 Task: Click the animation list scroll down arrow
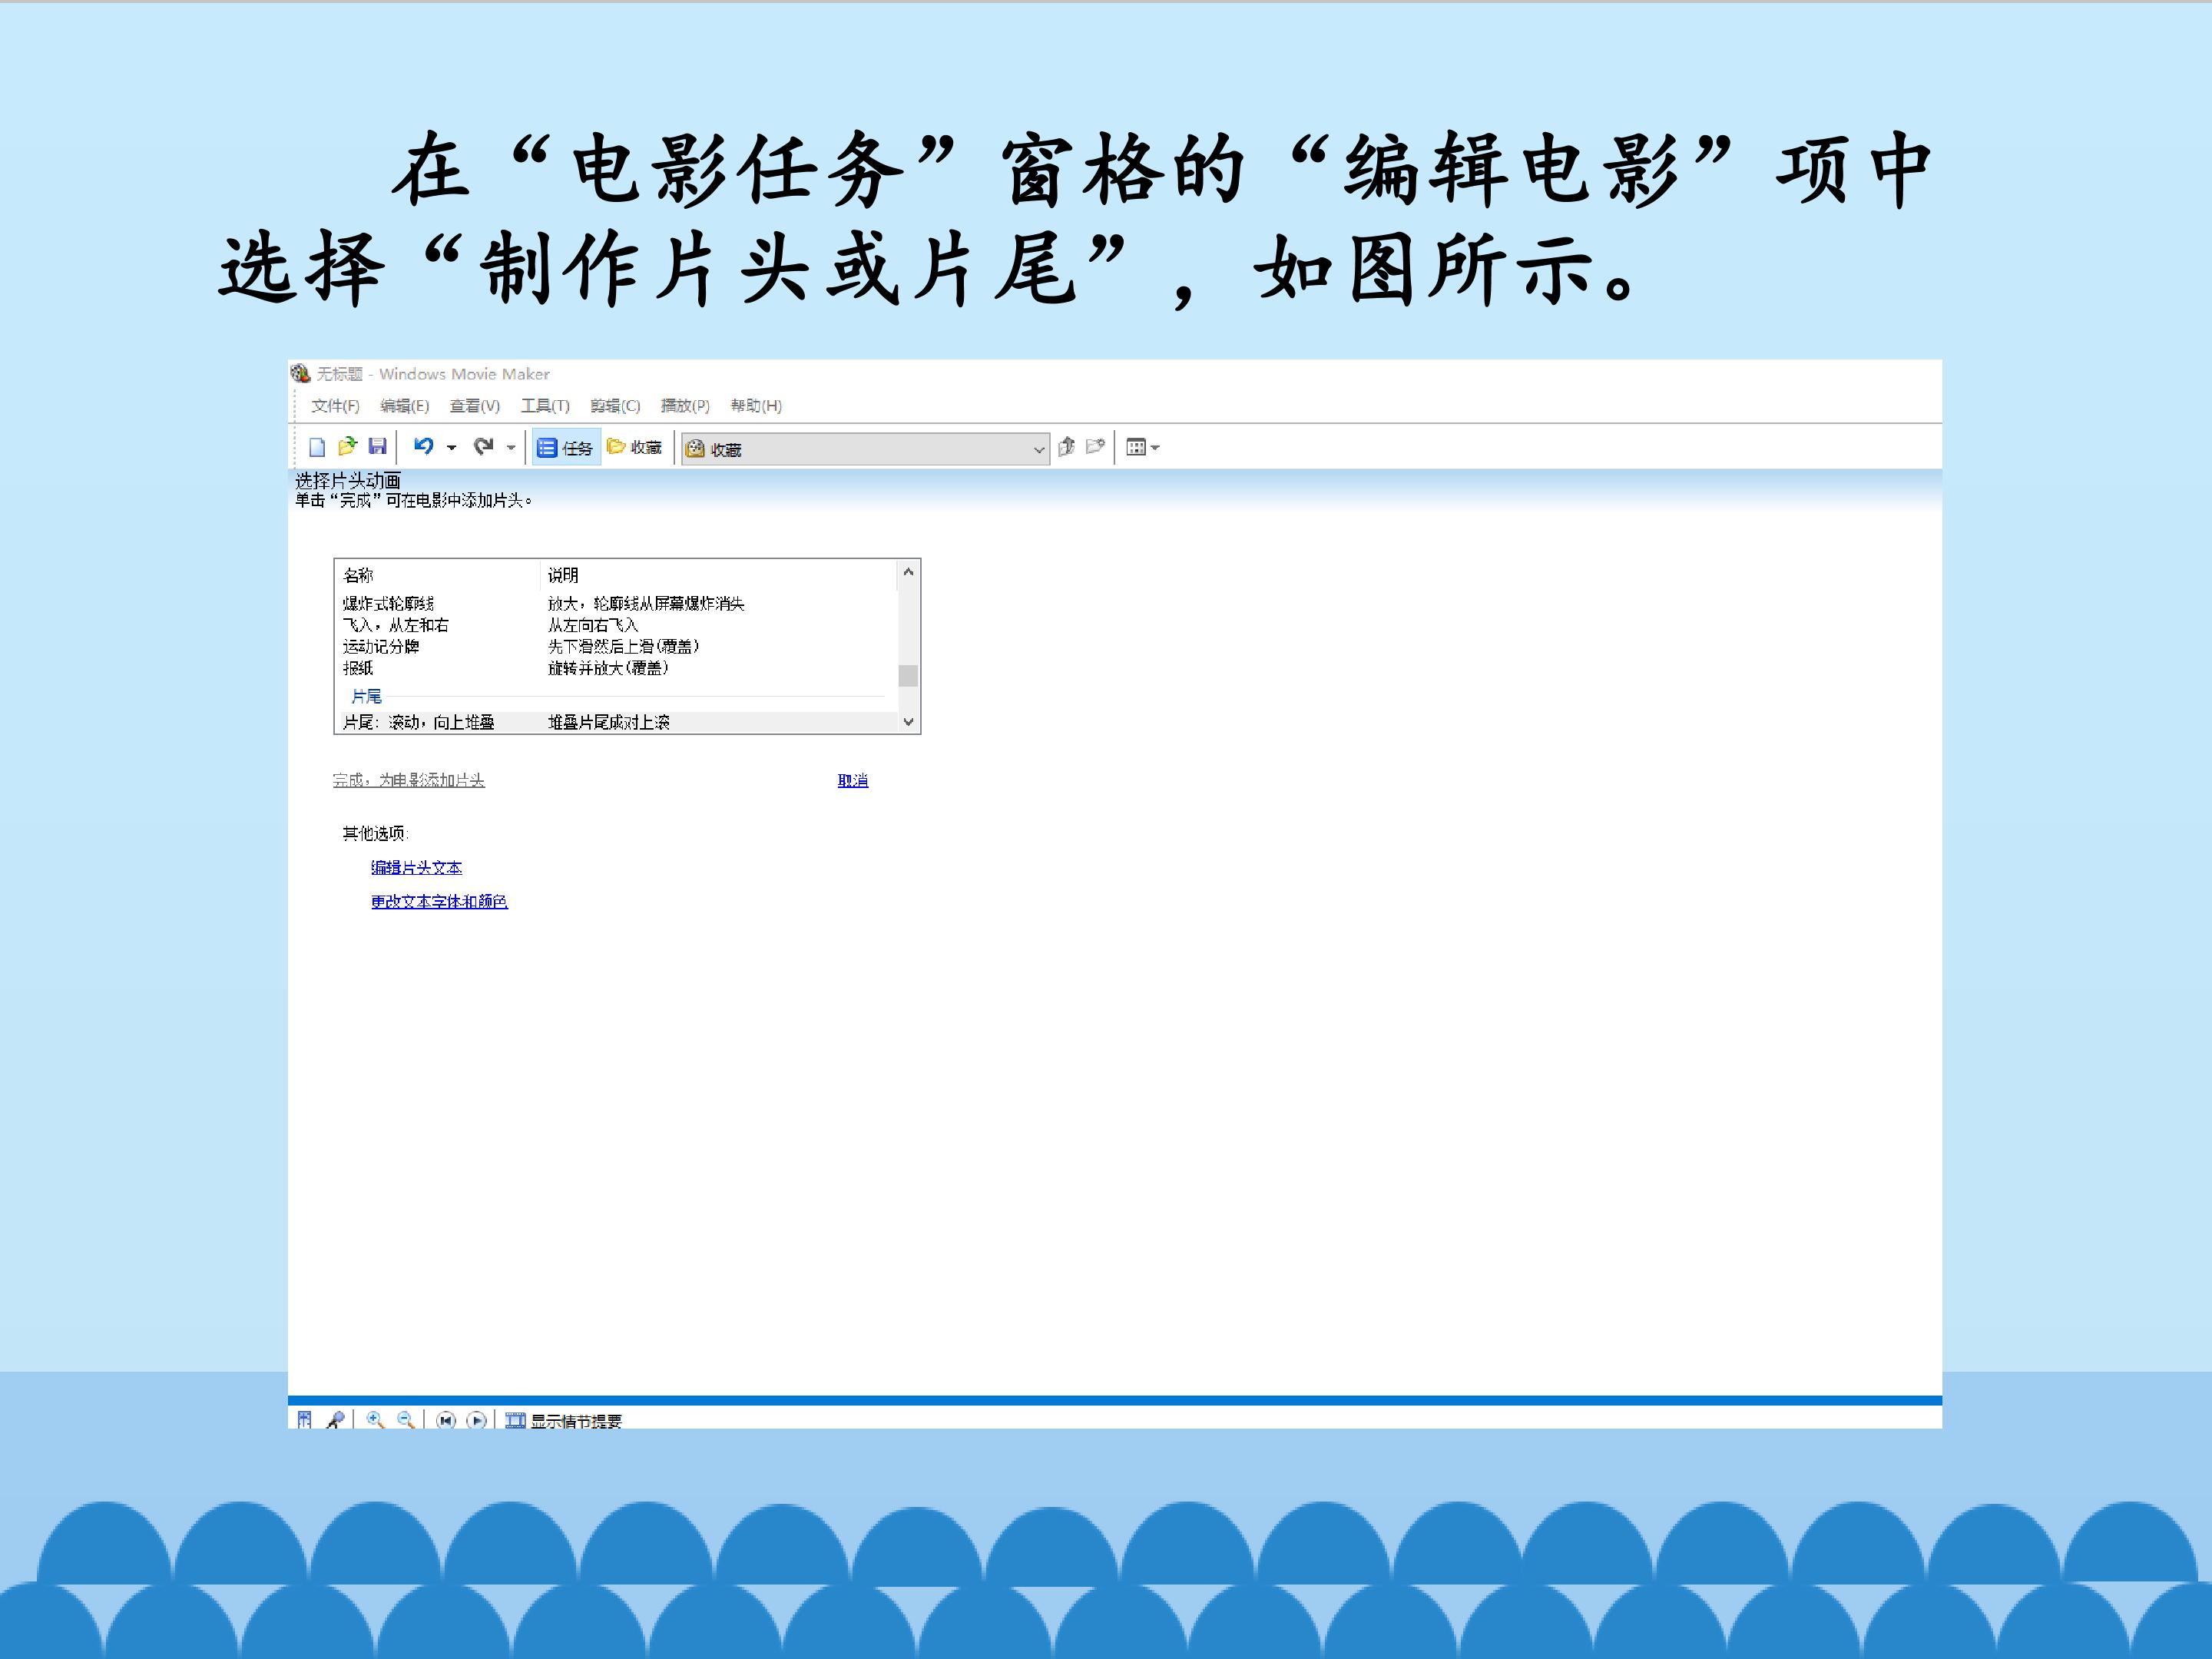pos(908,722)
